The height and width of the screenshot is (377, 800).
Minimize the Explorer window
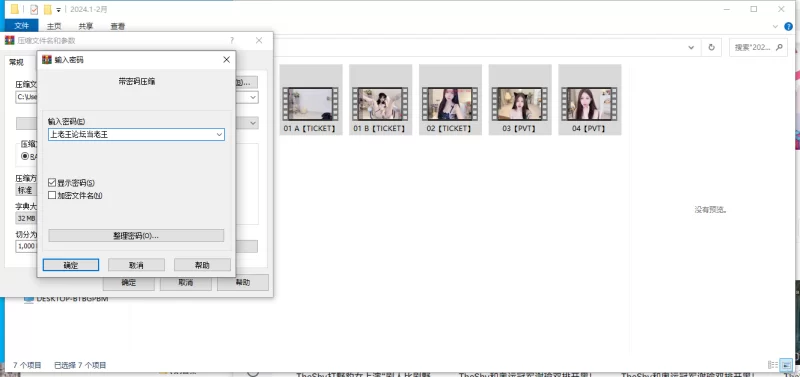coord(727,9)
